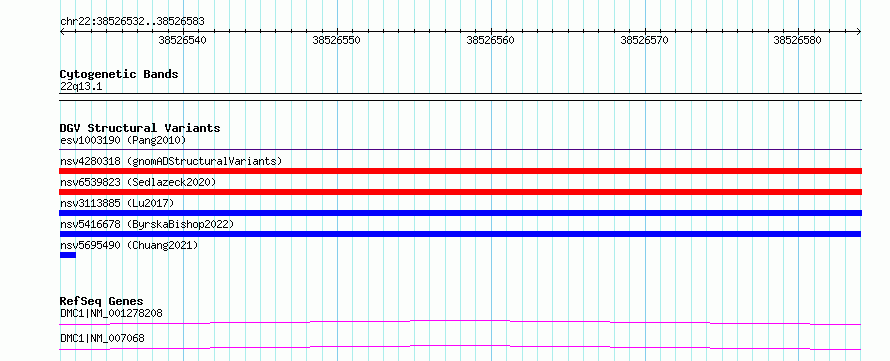This screenshot has height=361, width=890.
Task: Click the short blue nsv5695490 bar
Action: [x=68, y=255]
